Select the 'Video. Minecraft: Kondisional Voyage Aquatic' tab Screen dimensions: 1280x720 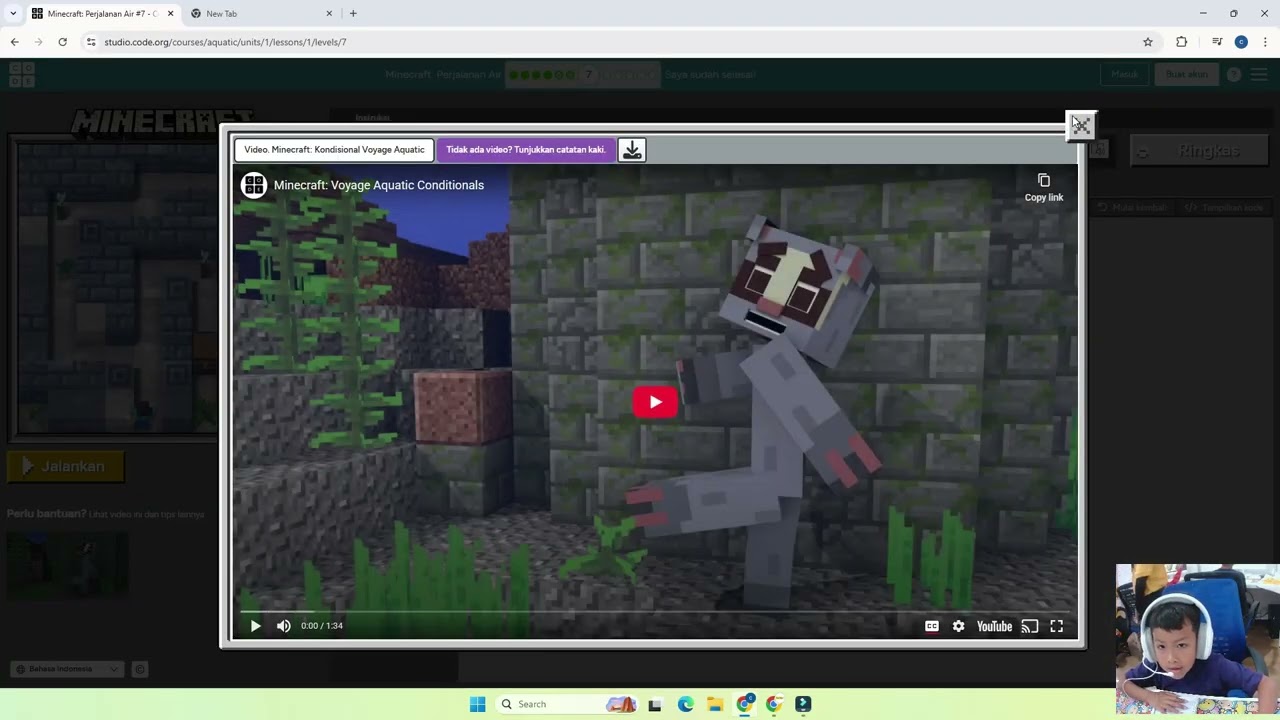click(x=334, y=150)
